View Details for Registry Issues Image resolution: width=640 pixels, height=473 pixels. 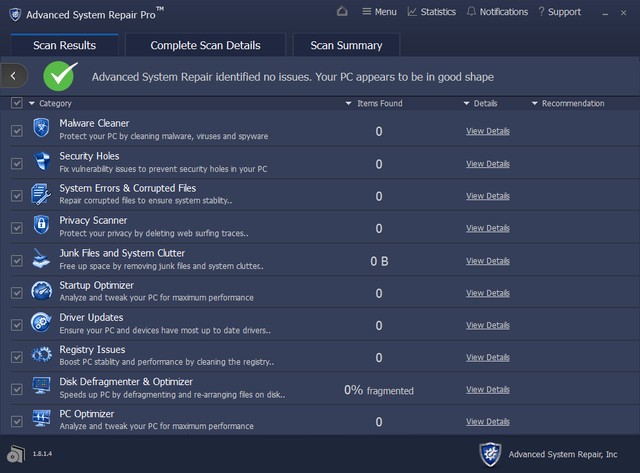[x=487, y=358]
